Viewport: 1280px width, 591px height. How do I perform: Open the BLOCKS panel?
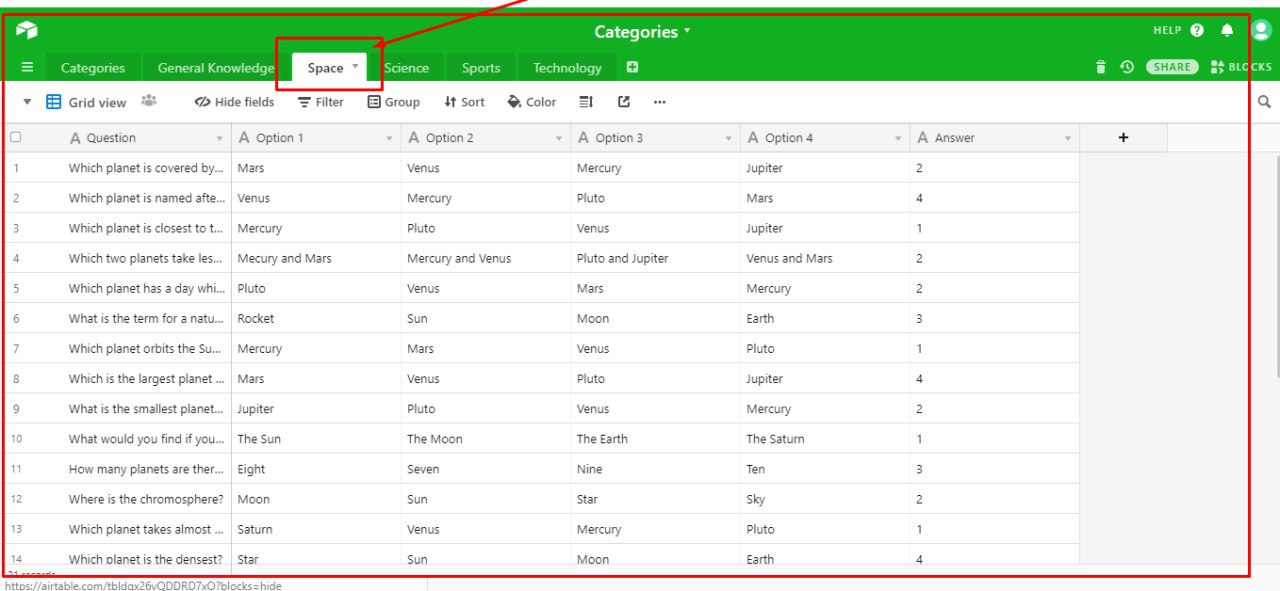click(x=1240, y=67)
